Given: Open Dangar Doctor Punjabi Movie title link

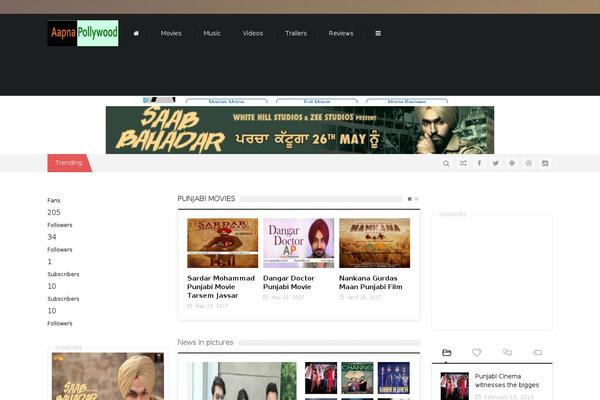Looking at the screenshot, I should coord(289,282).
